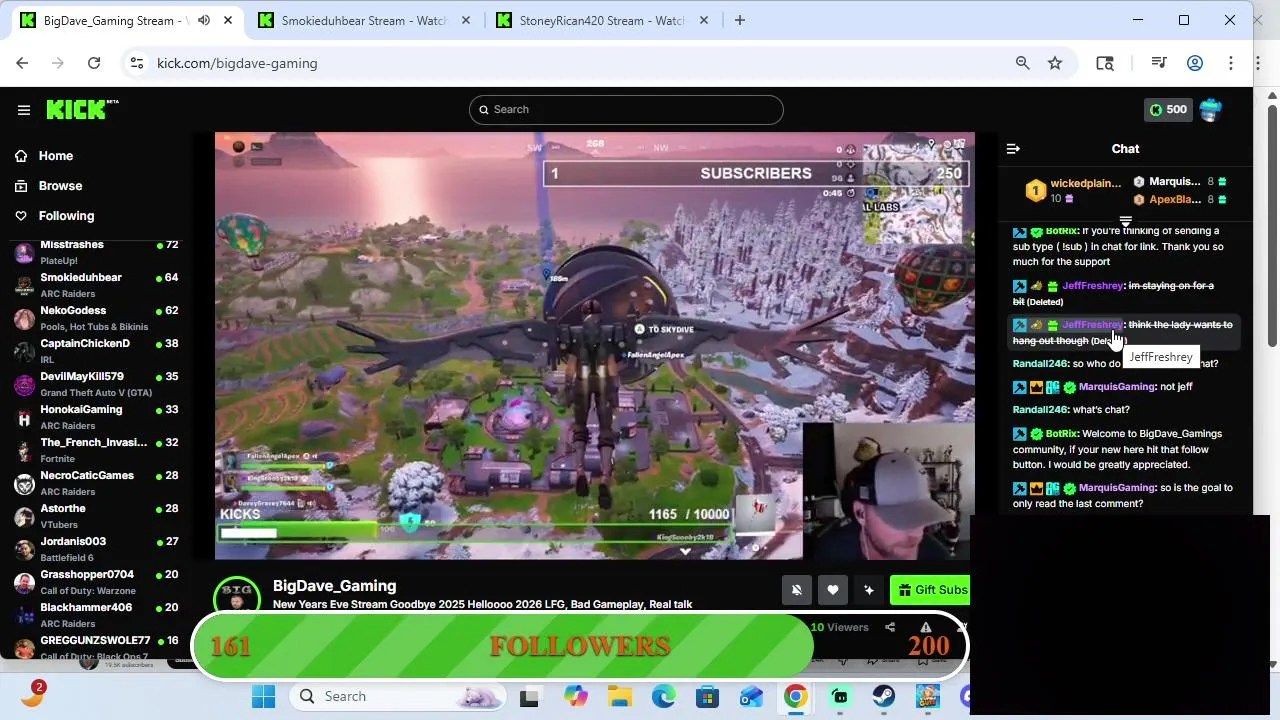
Task: Click JeffFreshrey username in second deleted message
Action: (x=1092, y=325)
